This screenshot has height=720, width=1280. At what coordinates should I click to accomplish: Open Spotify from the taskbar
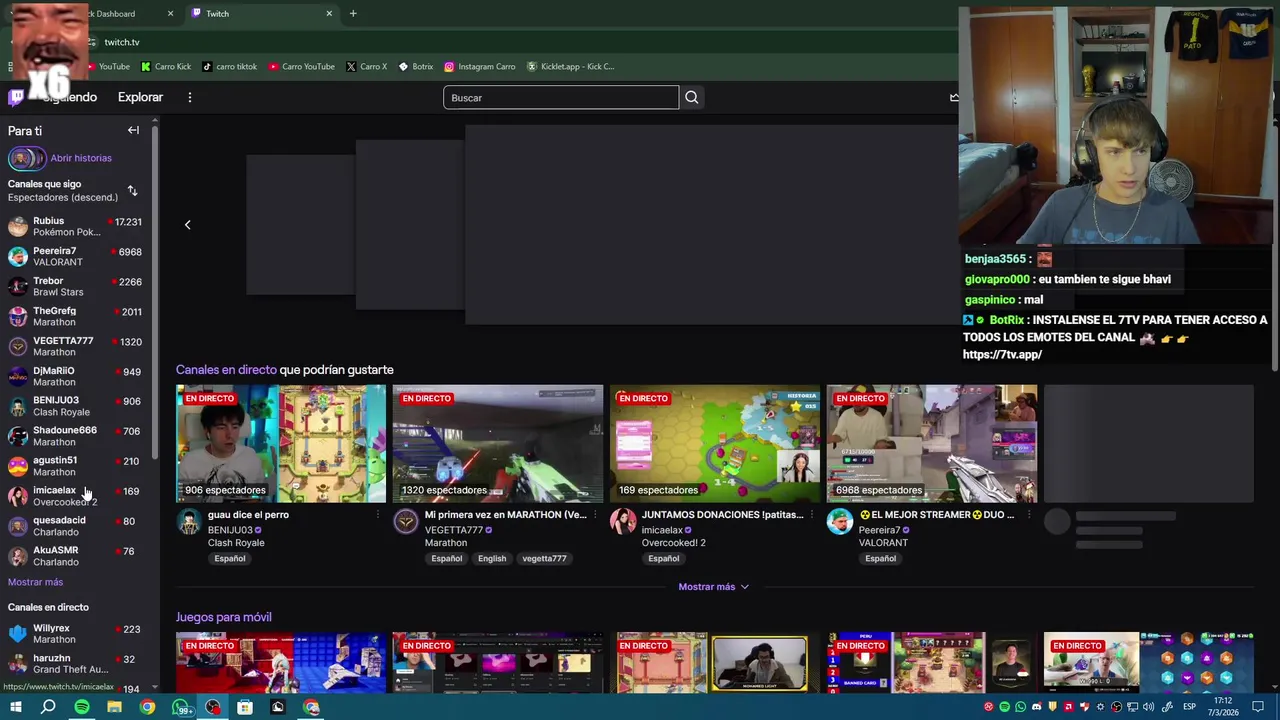tap(82, 707)
